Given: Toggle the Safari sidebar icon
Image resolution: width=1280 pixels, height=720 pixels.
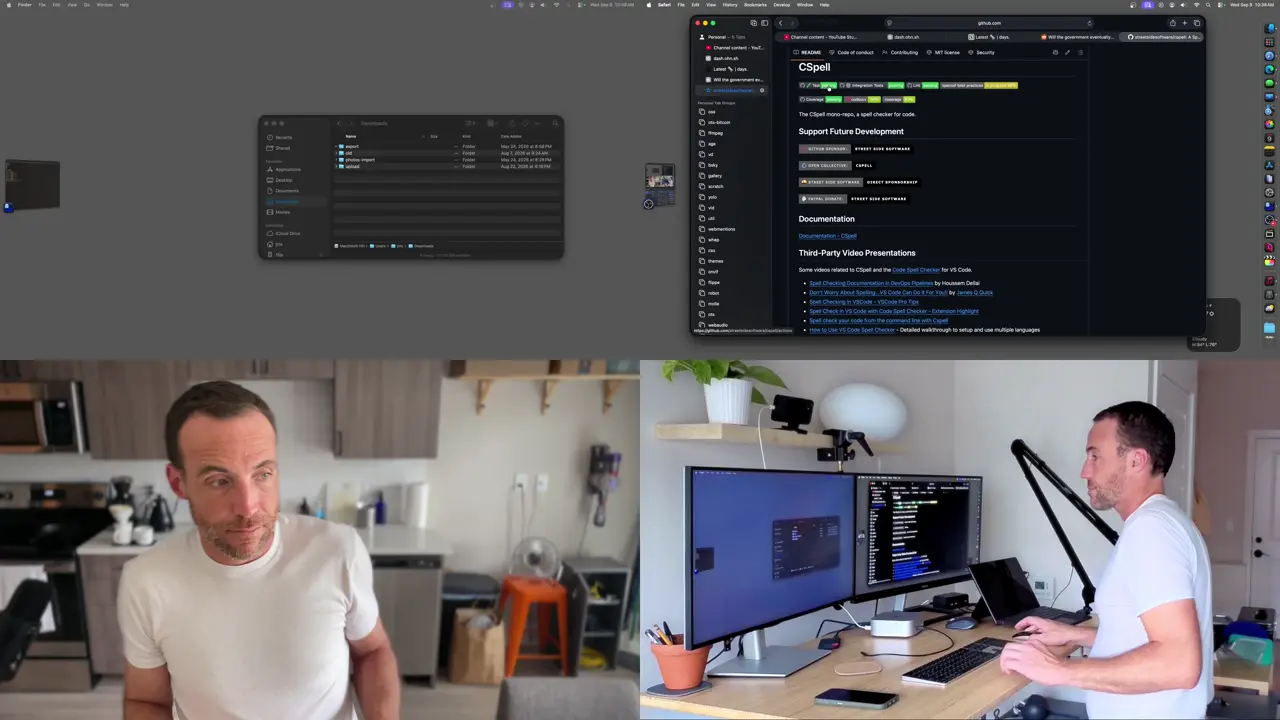Looking at the screenshot, I should click(x=765, y=23).
